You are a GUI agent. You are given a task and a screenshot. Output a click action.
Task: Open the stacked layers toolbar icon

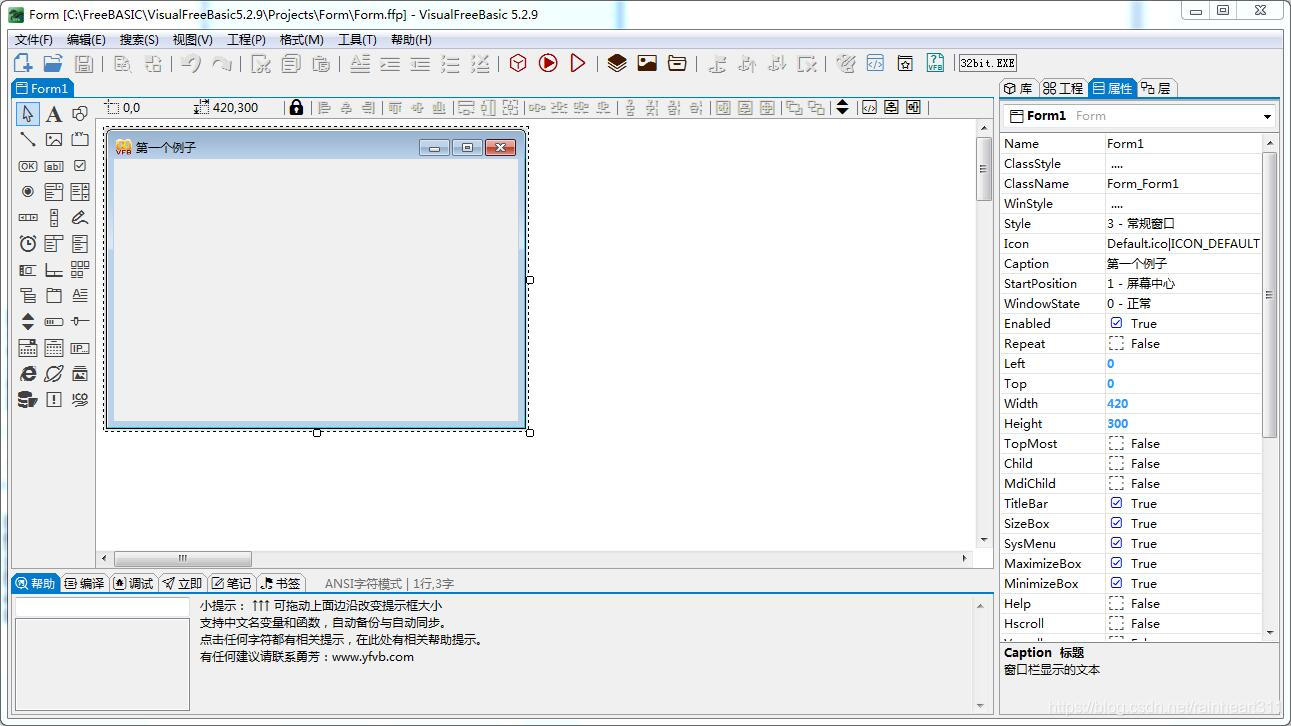pyautogui.click(x=617, y=63)
